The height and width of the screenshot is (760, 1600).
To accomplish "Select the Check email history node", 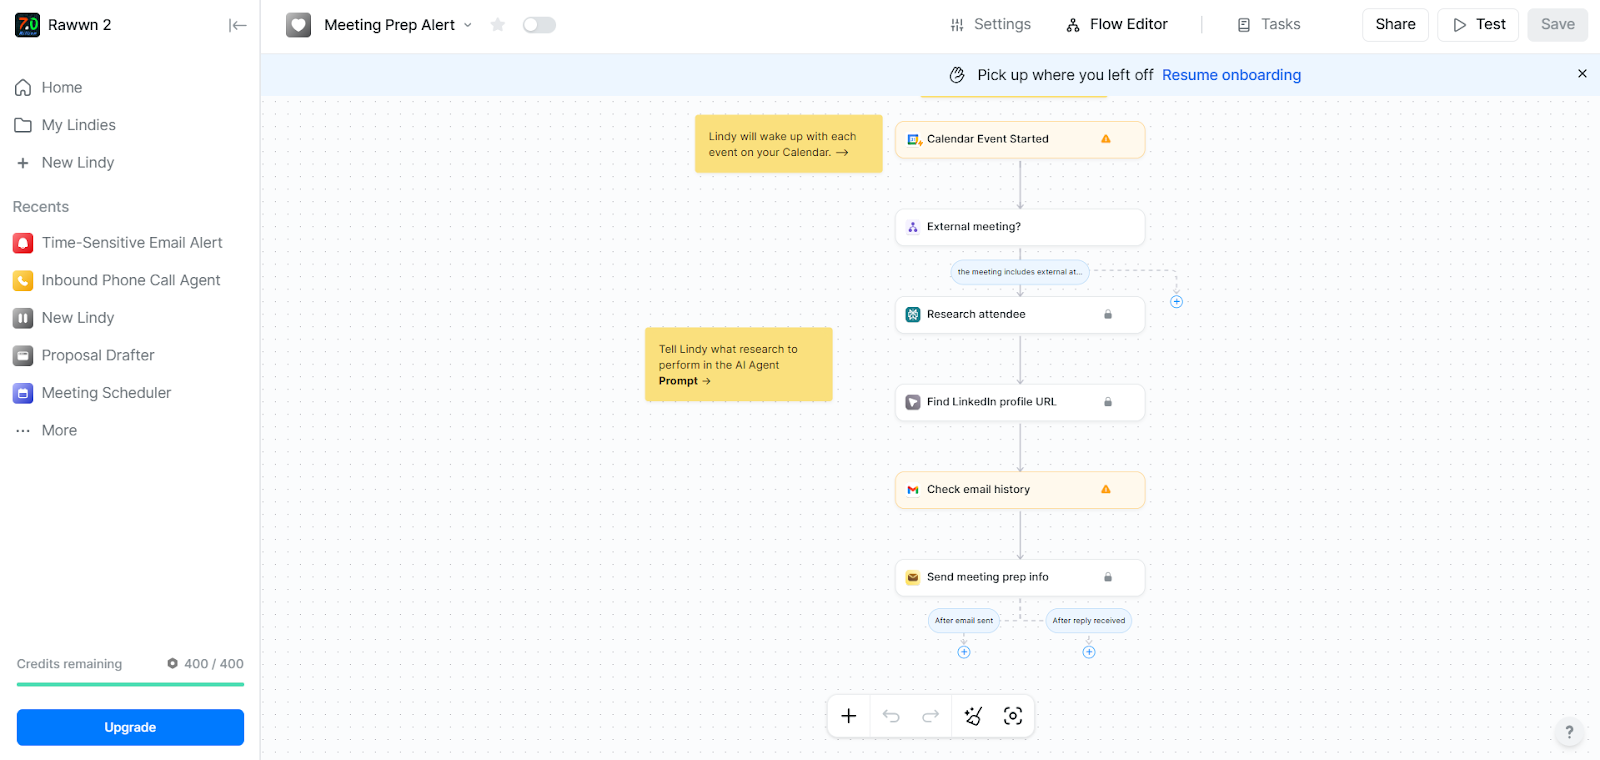I will click(x=1020, y=490).
